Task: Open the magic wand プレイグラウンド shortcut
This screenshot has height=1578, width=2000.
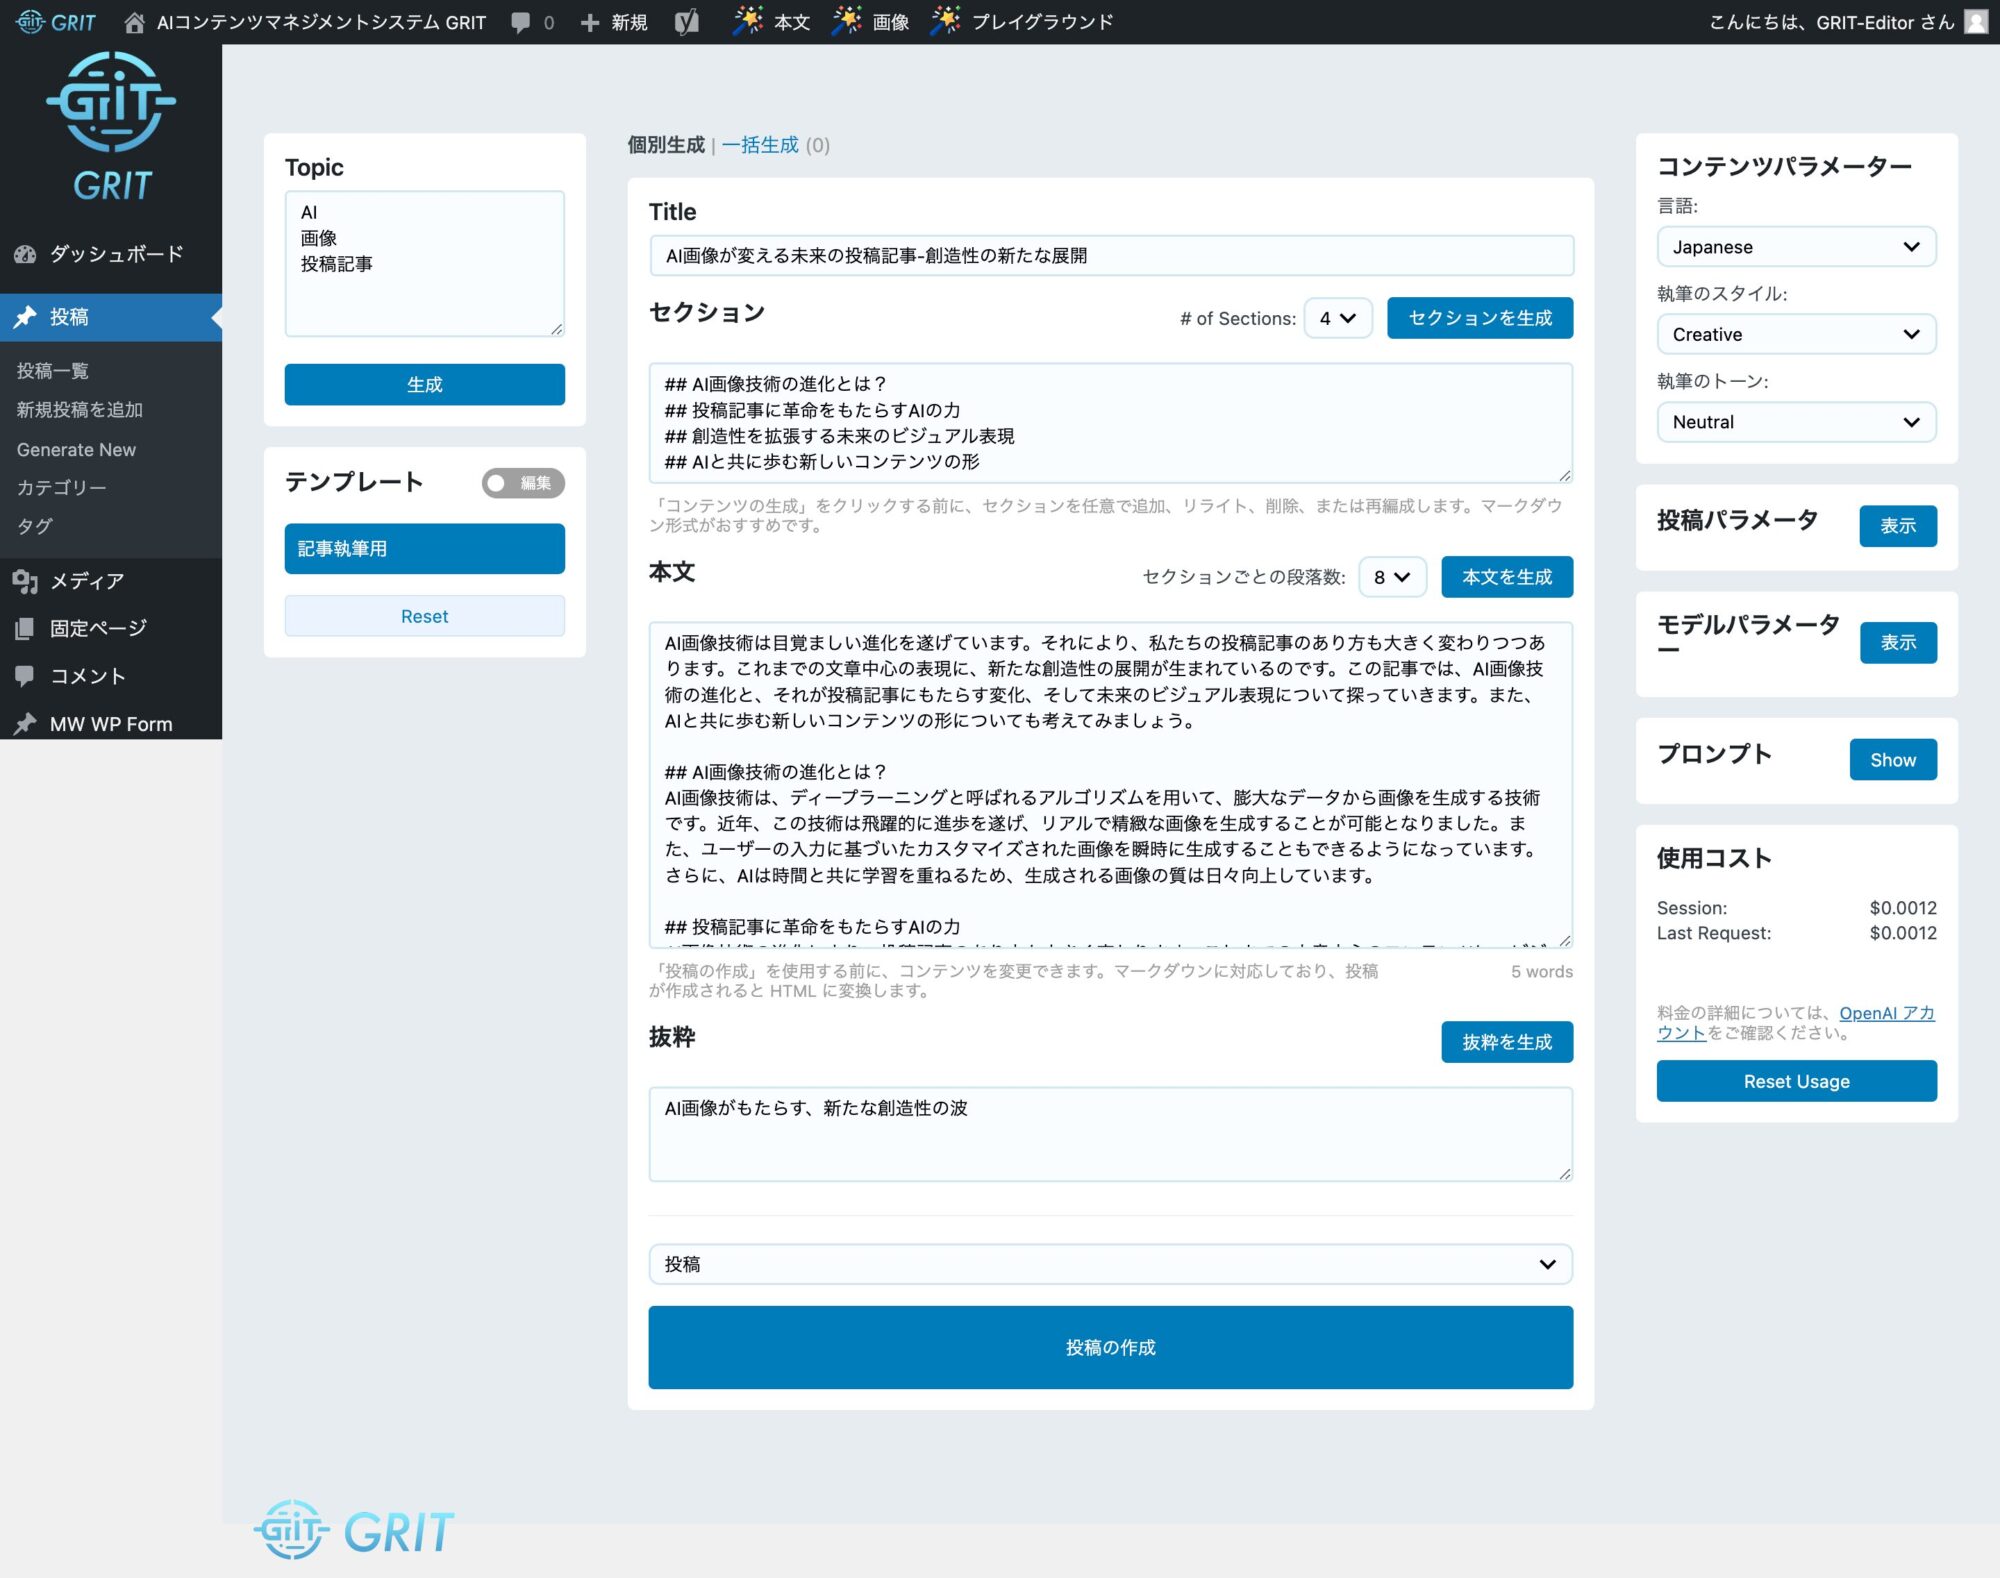Action: coord(1021,22)
